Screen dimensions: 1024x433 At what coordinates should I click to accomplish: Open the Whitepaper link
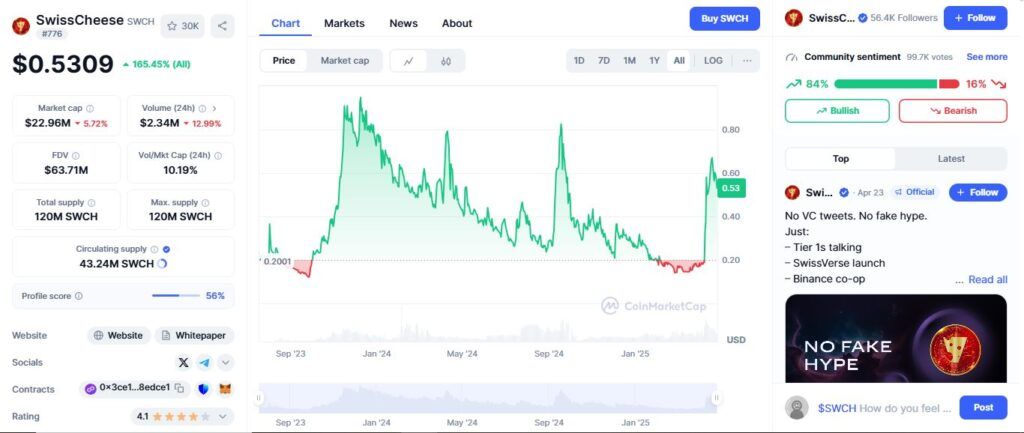point(194,336)
